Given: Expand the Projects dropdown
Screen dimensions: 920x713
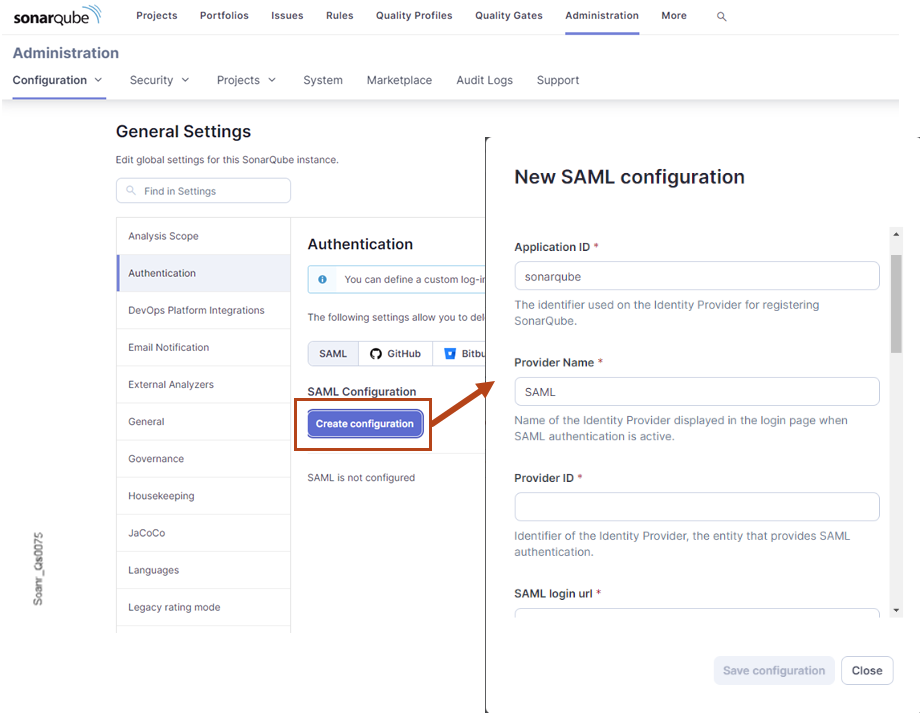Looking at the screenshot, I should 246,79.
